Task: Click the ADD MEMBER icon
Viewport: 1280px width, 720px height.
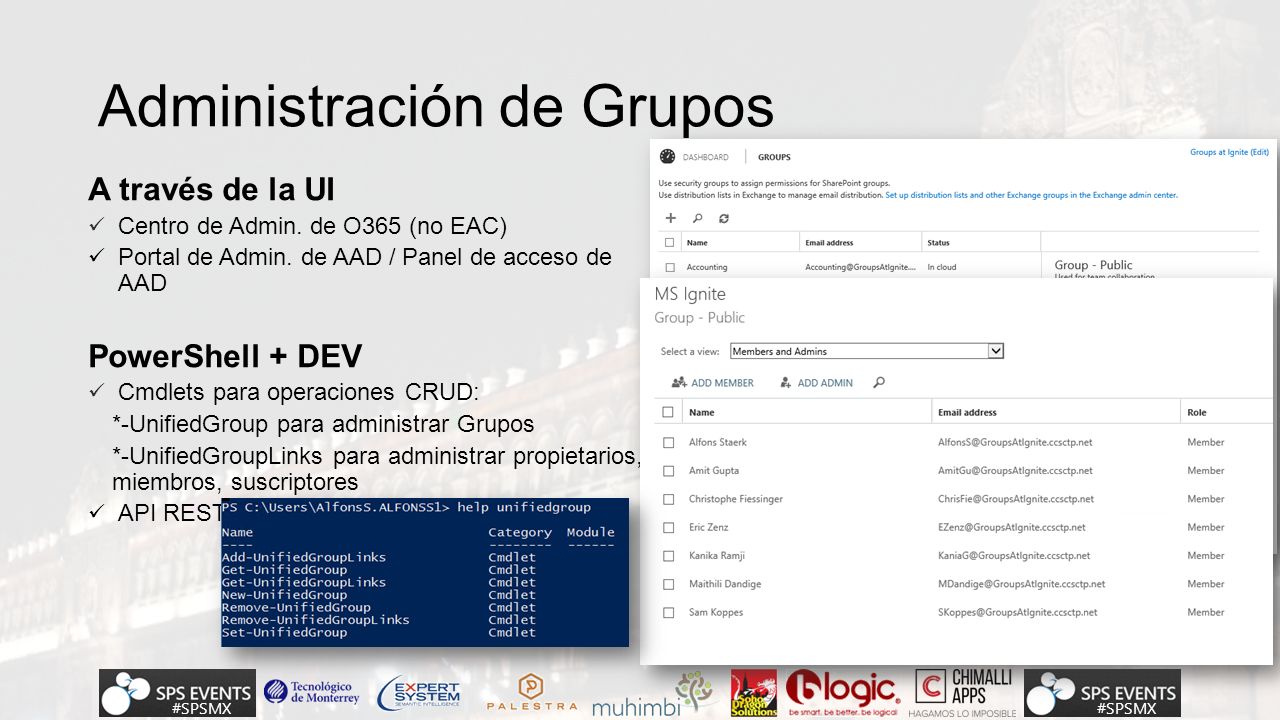Action: pyautogui.click(x=679, y=382)
